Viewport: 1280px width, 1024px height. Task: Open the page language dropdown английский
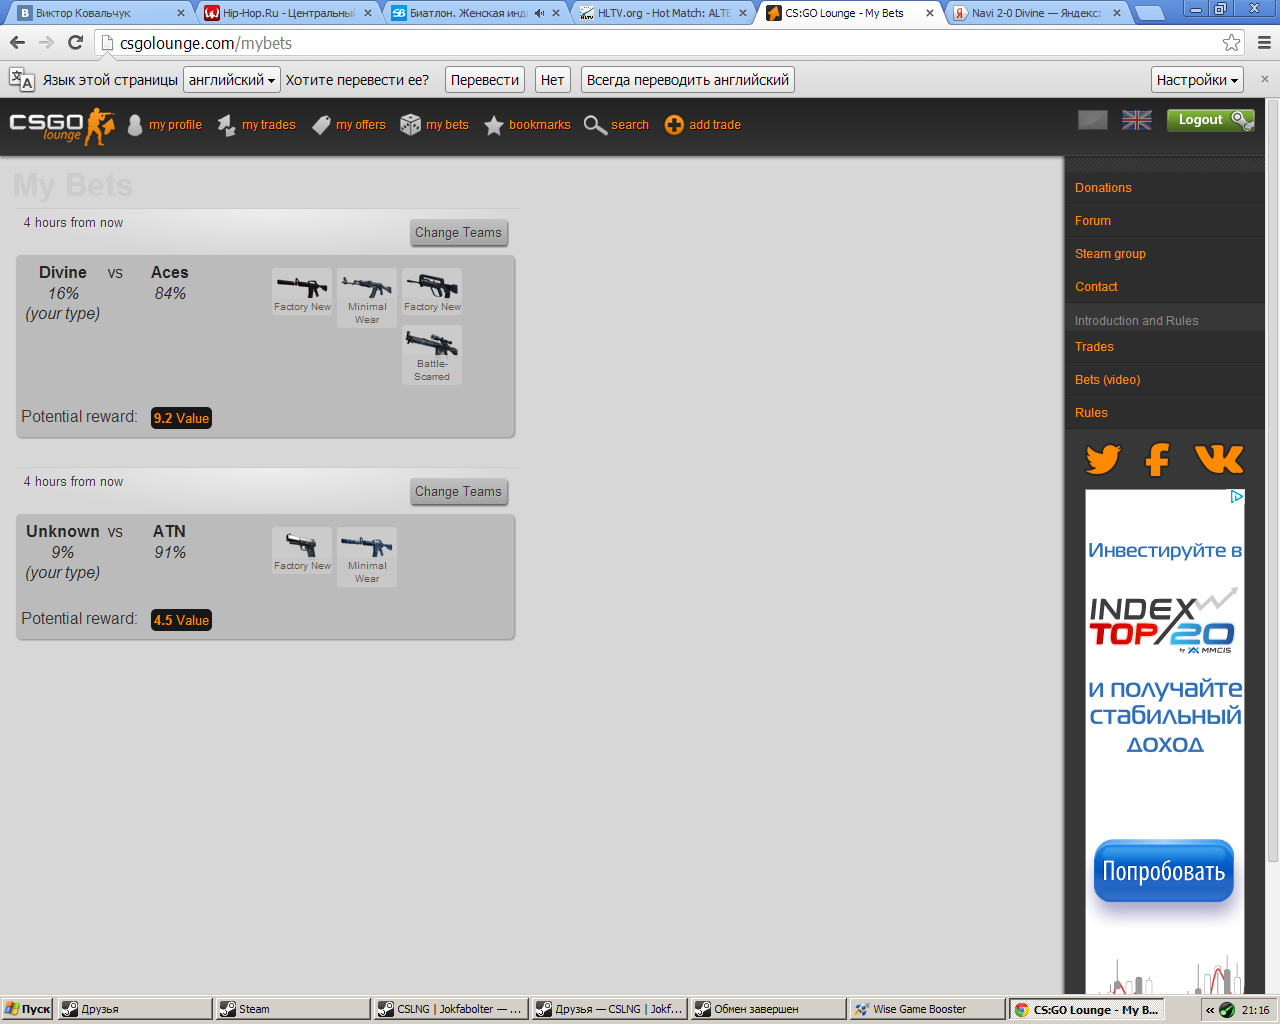pos(232,80)
